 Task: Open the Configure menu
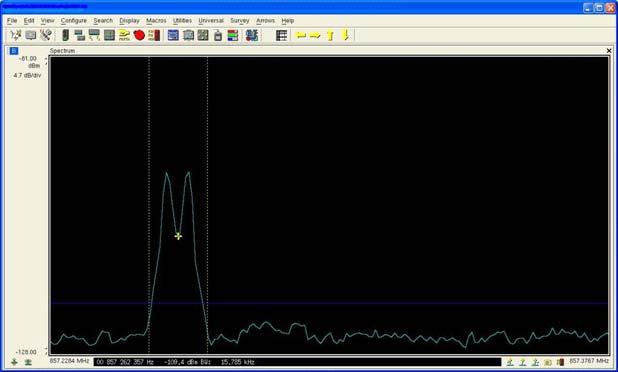point(74,20)
